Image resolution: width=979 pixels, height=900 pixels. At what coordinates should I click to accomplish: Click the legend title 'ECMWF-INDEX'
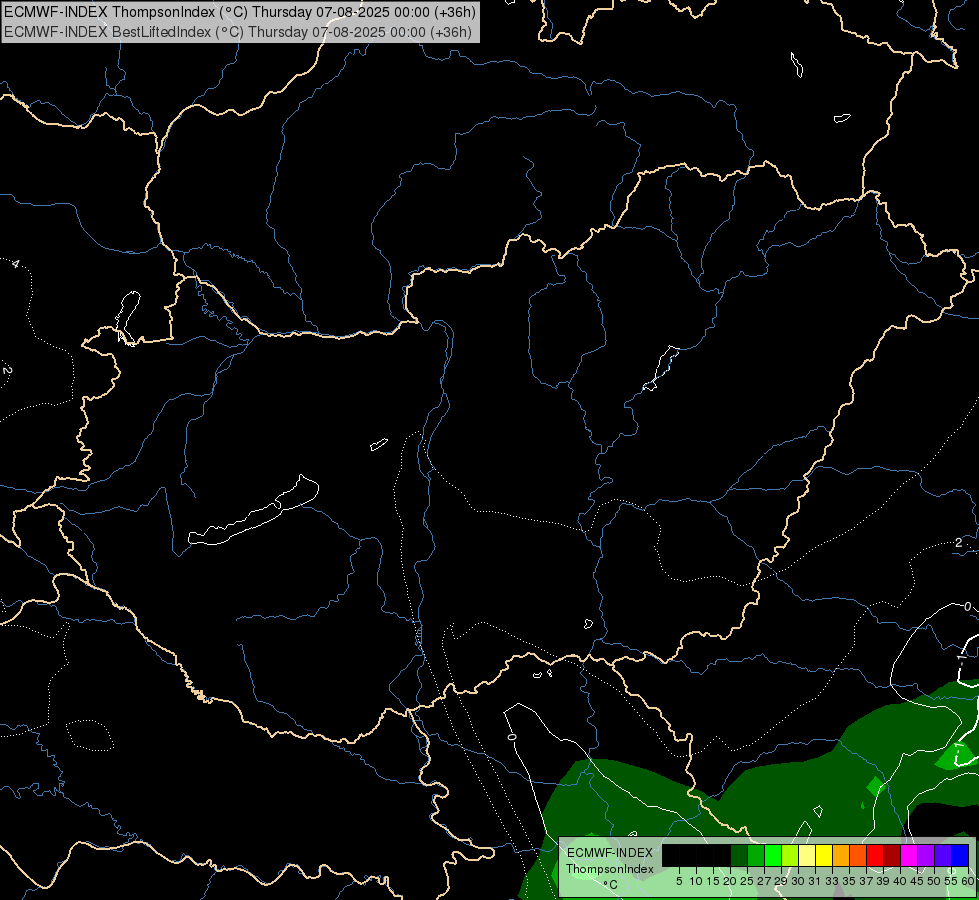point(610,853)
